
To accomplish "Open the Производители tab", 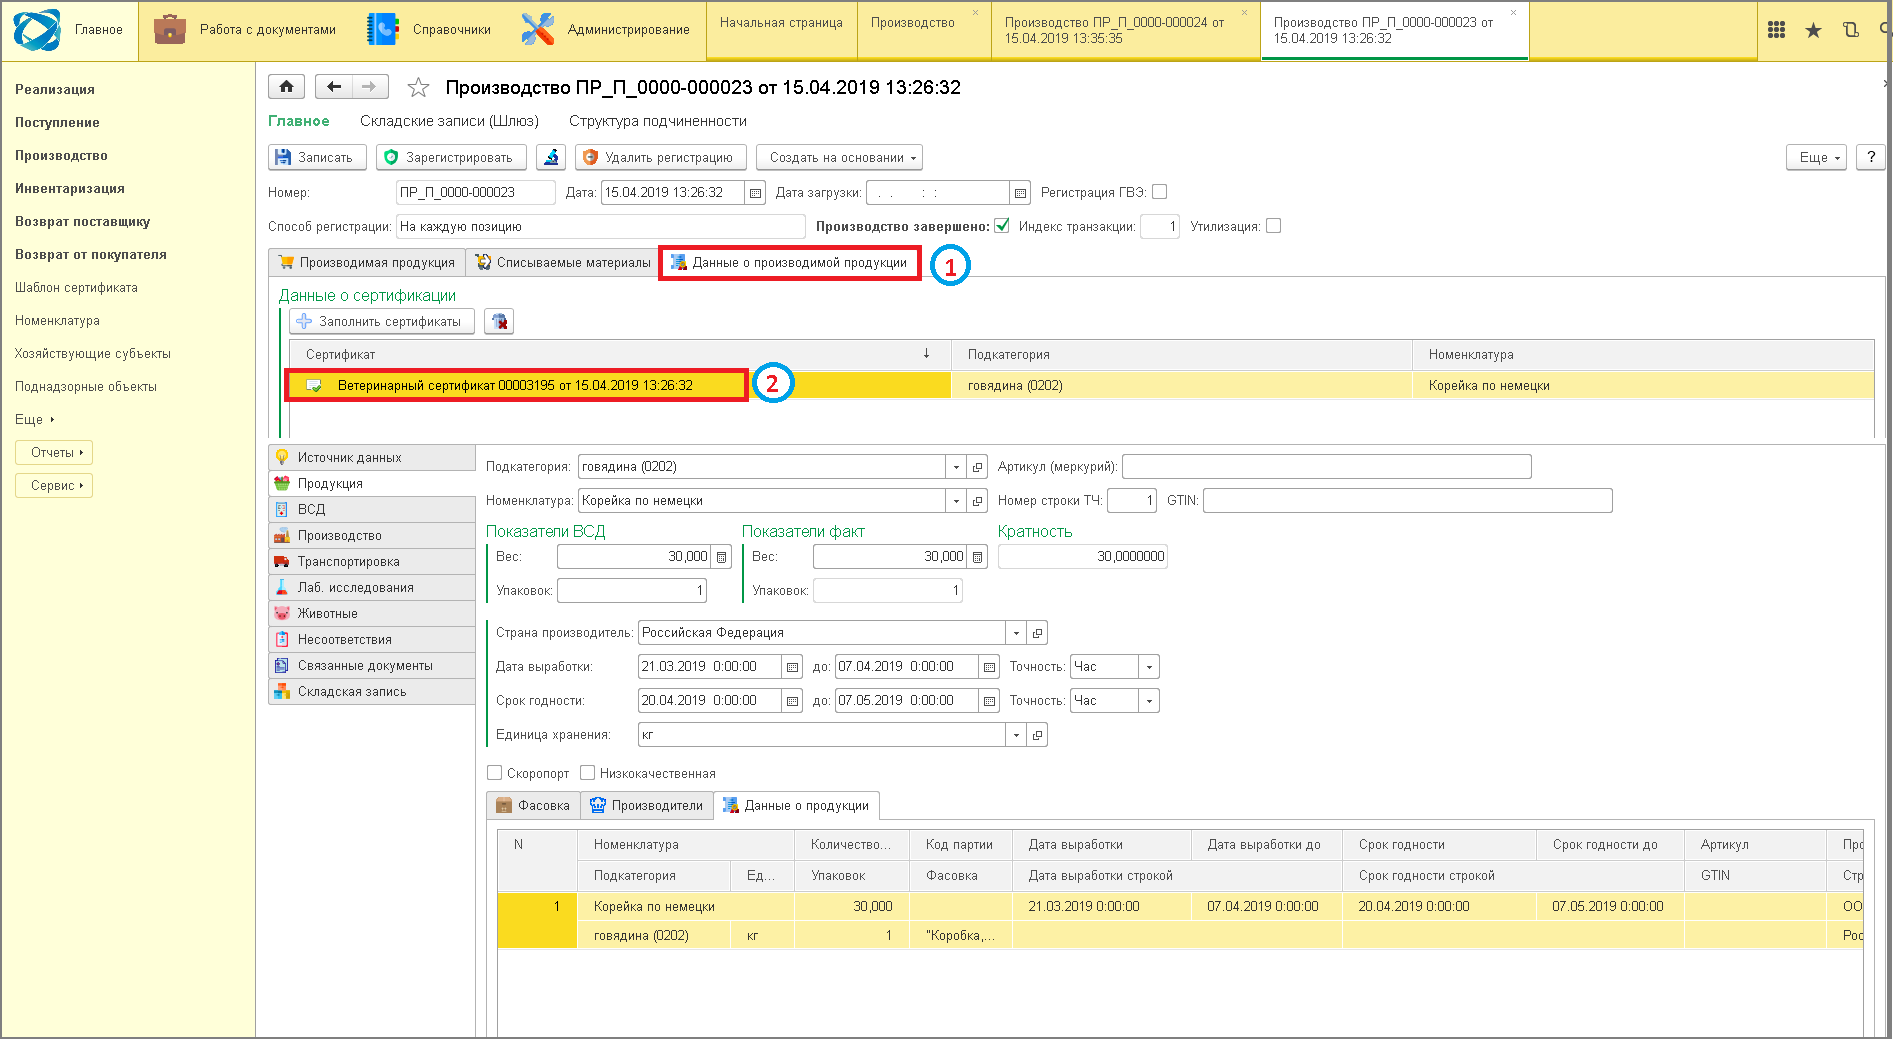I will coord(647,805).
